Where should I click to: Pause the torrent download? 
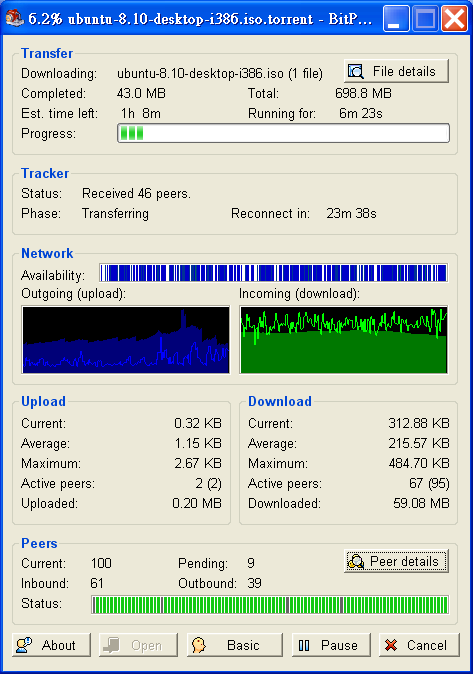pos(331,645)
